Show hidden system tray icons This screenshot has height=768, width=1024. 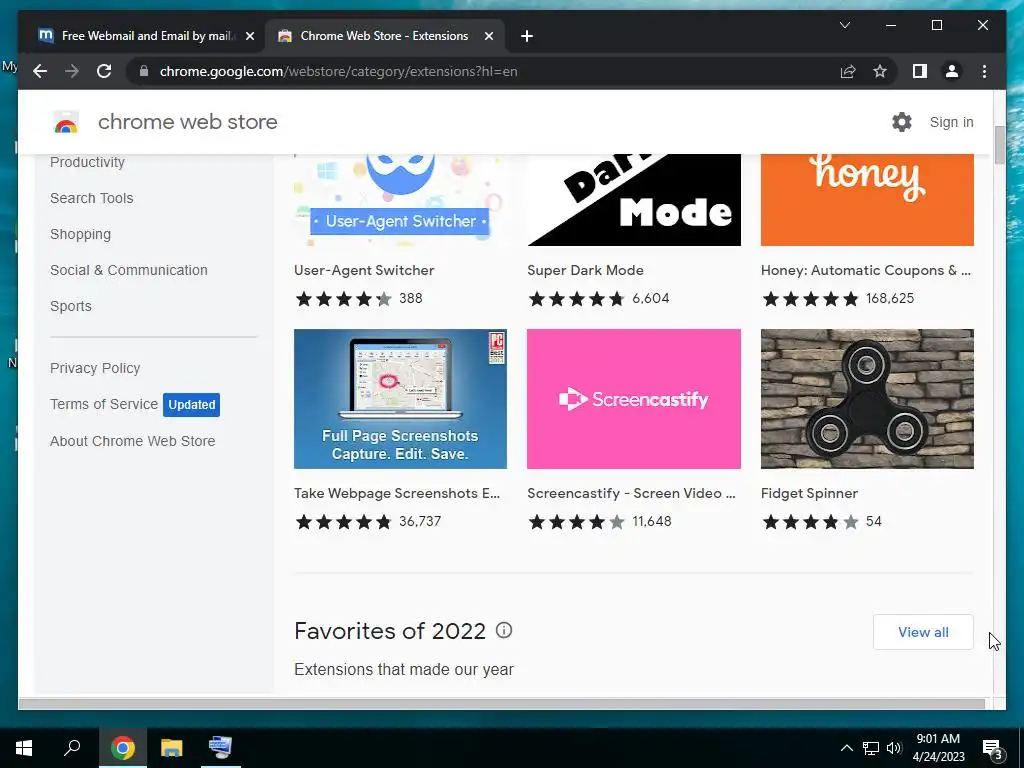[846, 748]
